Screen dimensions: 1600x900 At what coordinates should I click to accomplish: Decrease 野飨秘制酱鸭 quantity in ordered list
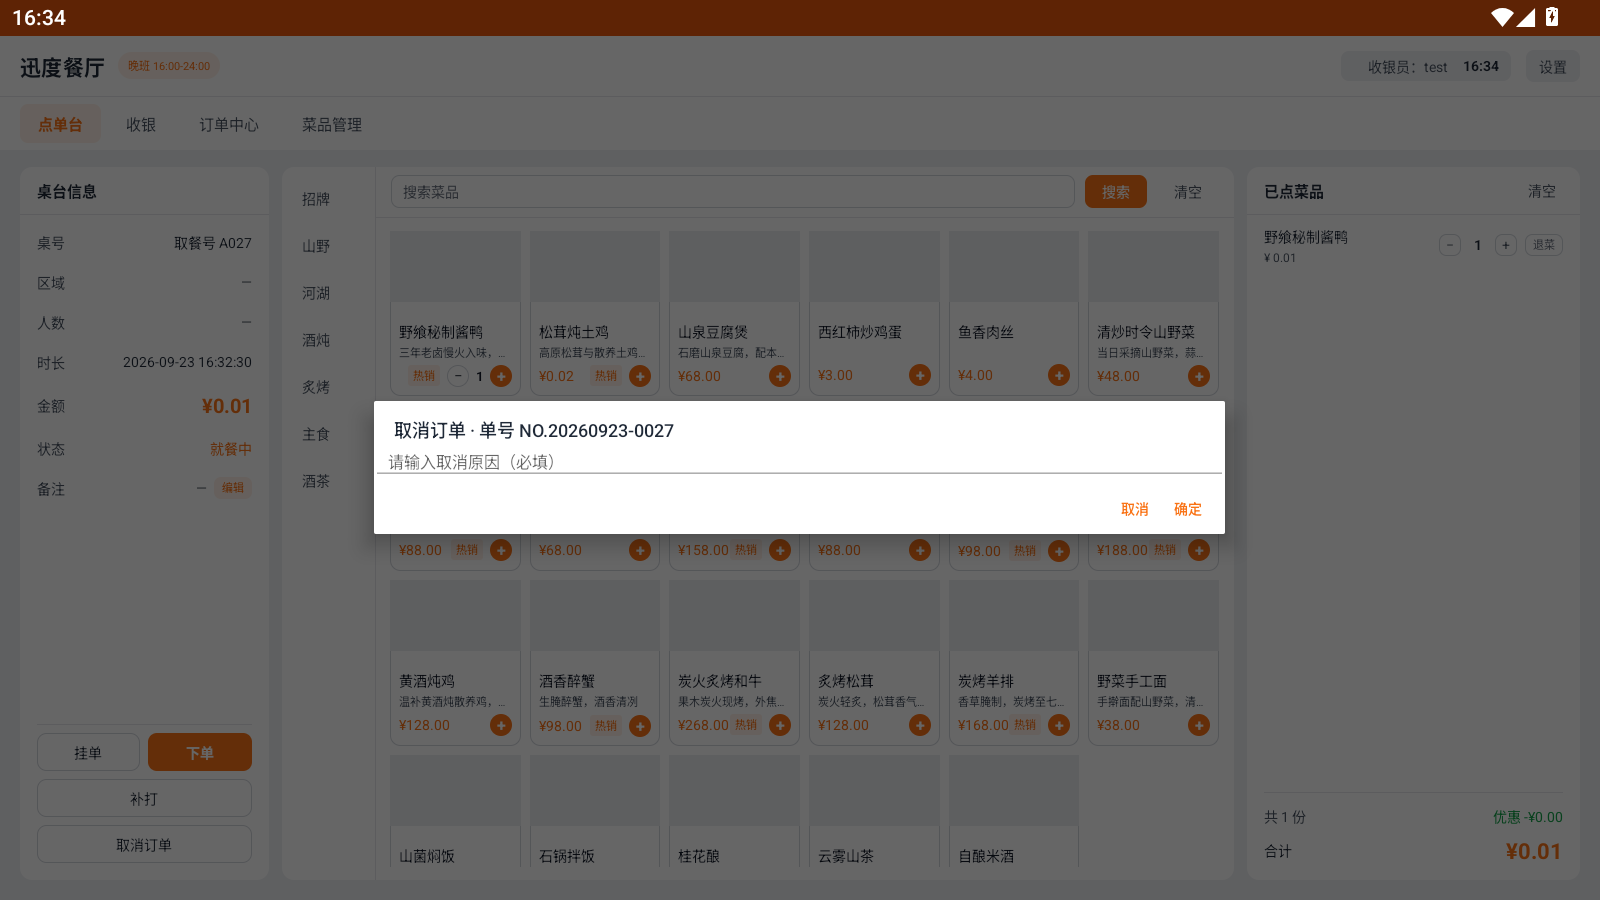pyautogui.click(x=1450, y=245)
